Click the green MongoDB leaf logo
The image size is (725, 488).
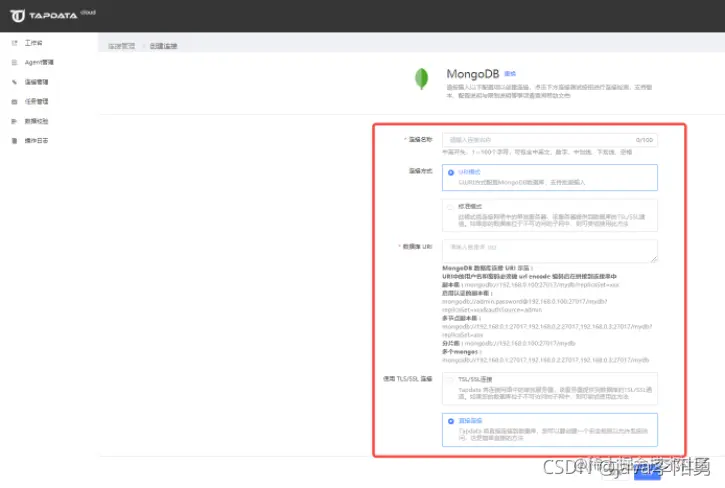[421, 79]
